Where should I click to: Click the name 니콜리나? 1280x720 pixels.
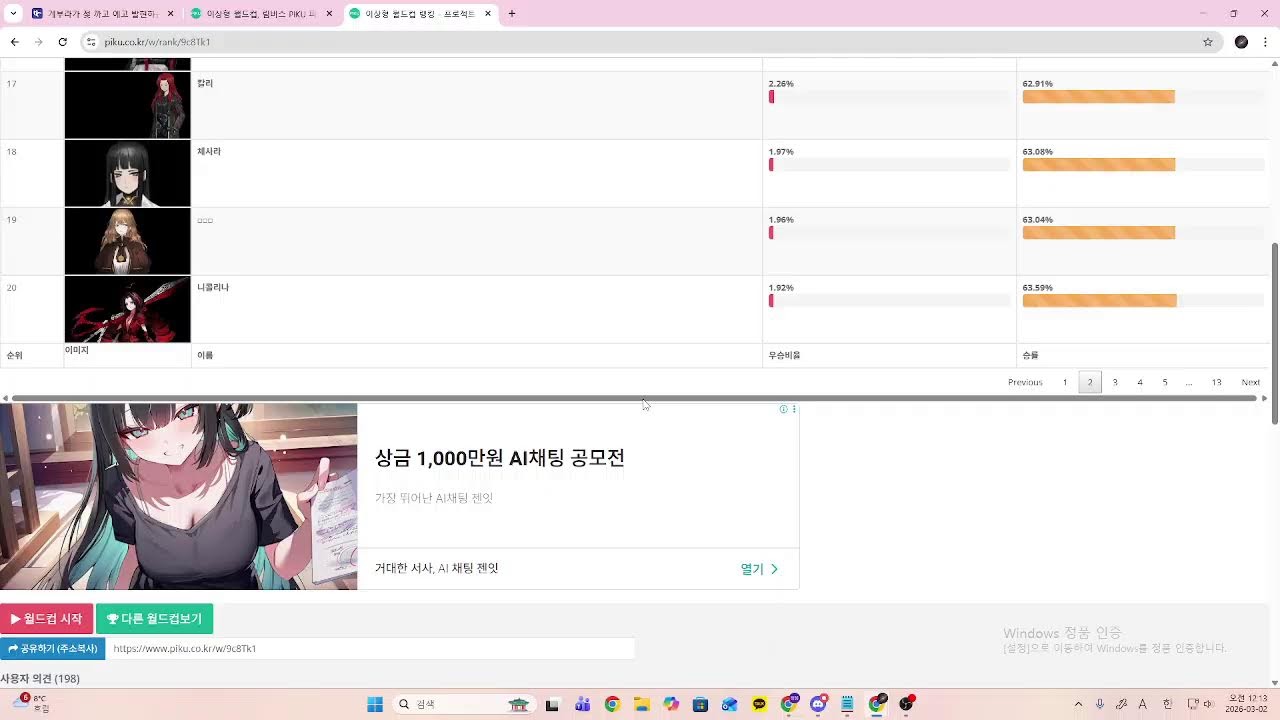pos(213,287)
